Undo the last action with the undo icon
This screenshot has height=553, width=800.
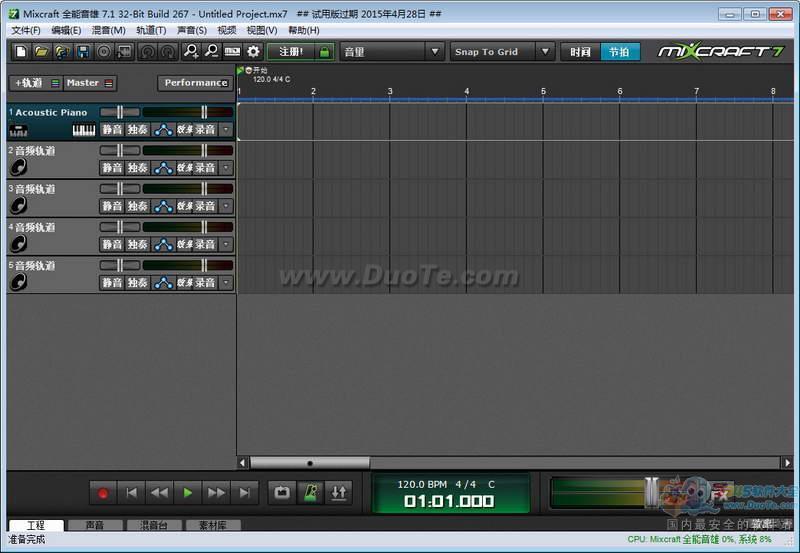coord(147,52)
